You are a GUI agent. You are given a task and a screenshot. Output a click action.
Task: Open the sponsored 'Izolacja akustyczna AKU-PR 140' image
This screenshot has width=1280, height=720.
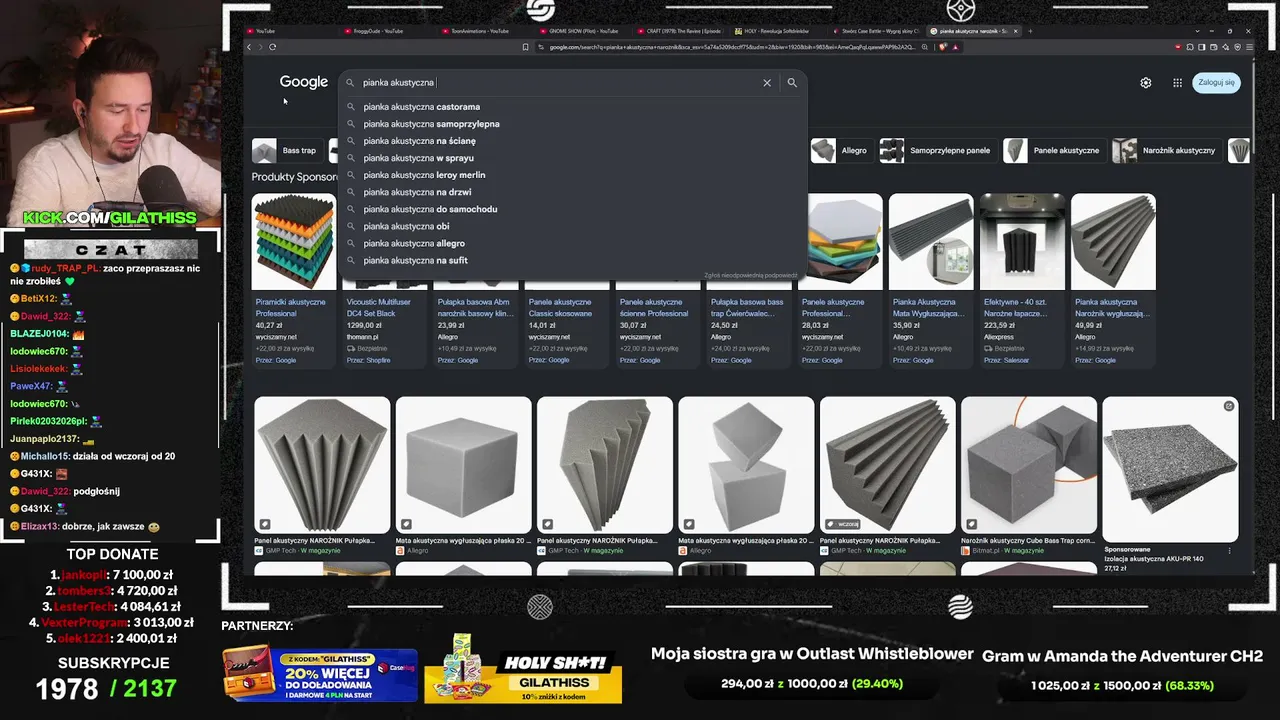1170,470
